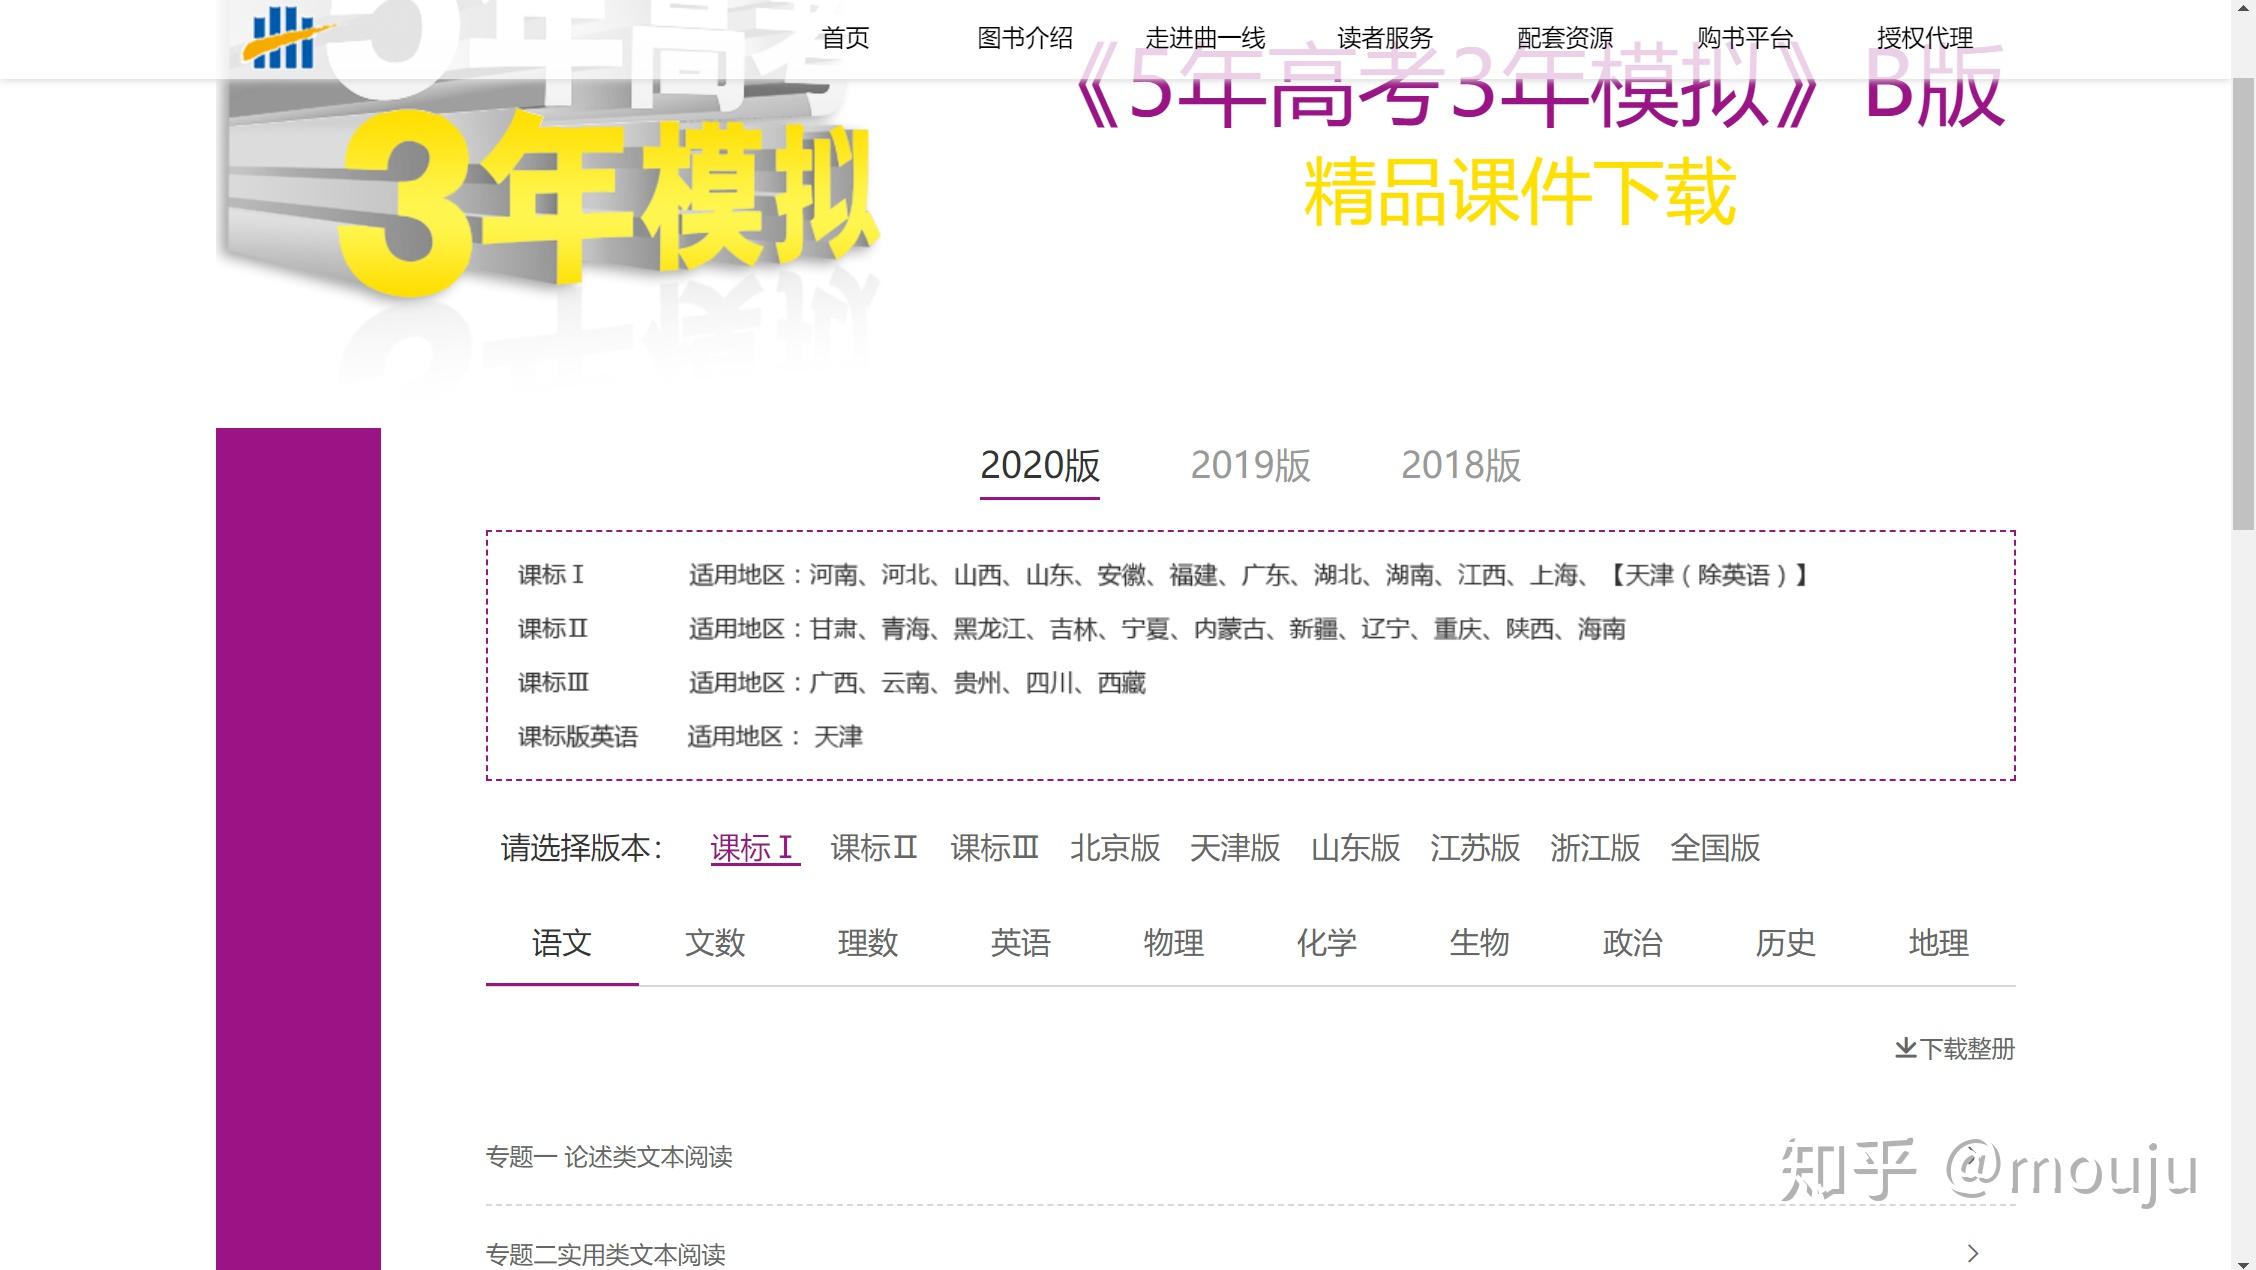Open the 图书介绍 menu item

(x=1026, y=37)
